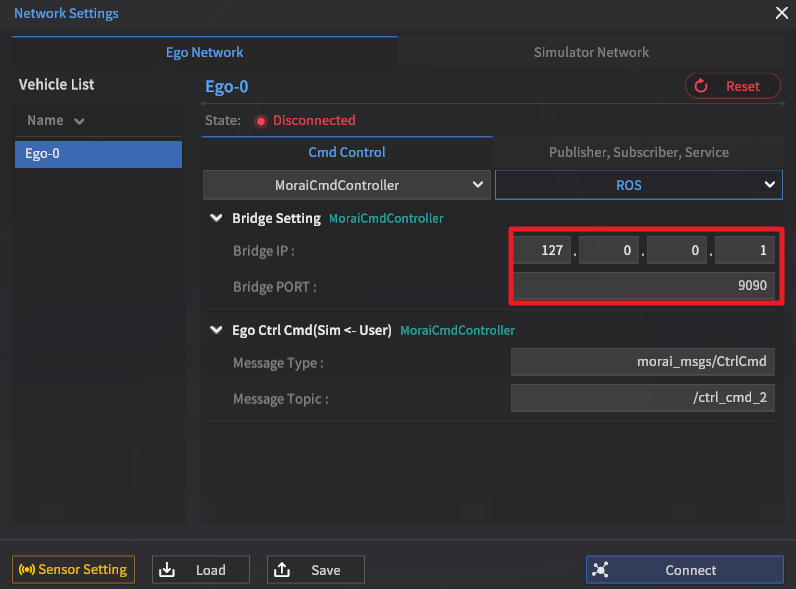Select Ego-0 in the Vehicle List
The height and width of the screenshot is (589, 796).
[98, 154]
